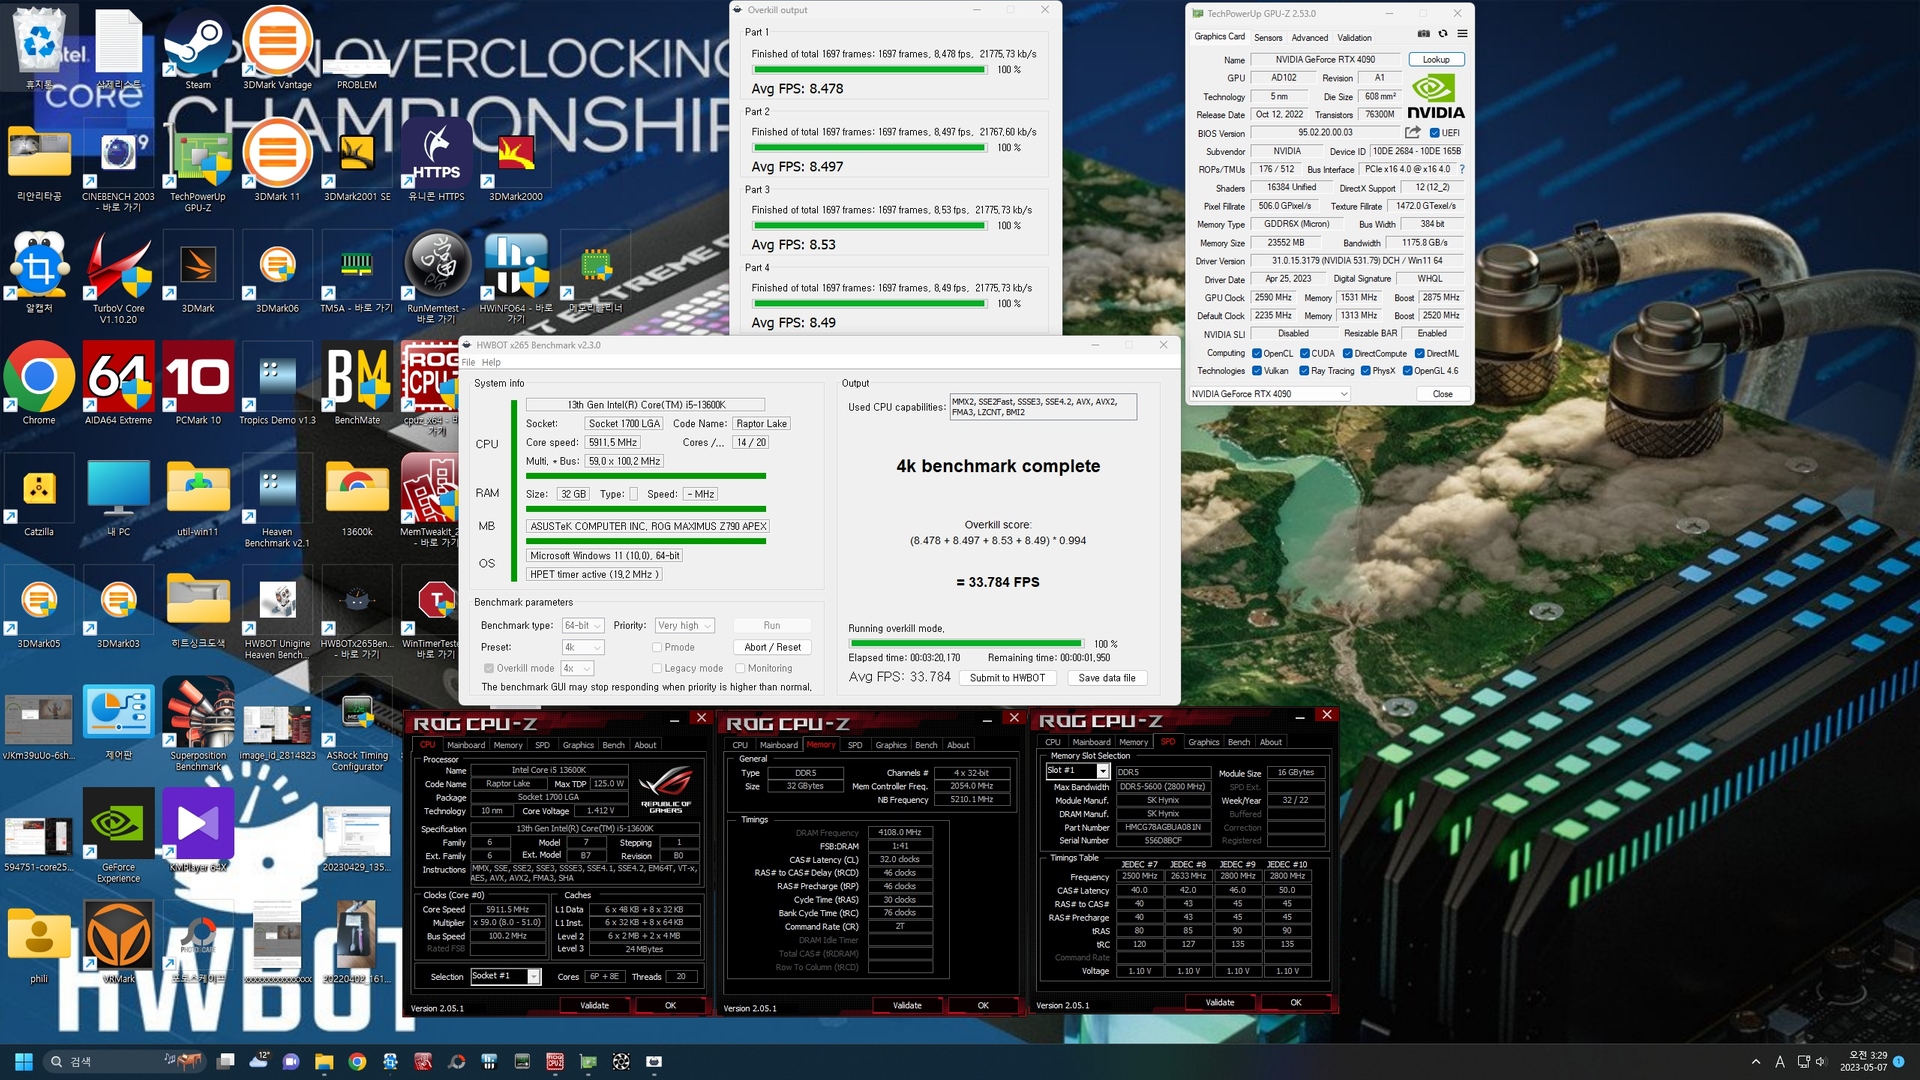The image size is (1920, 1080).
Task: Click Lookup button in GPU-Z
Action: [x=1436, y=59]
